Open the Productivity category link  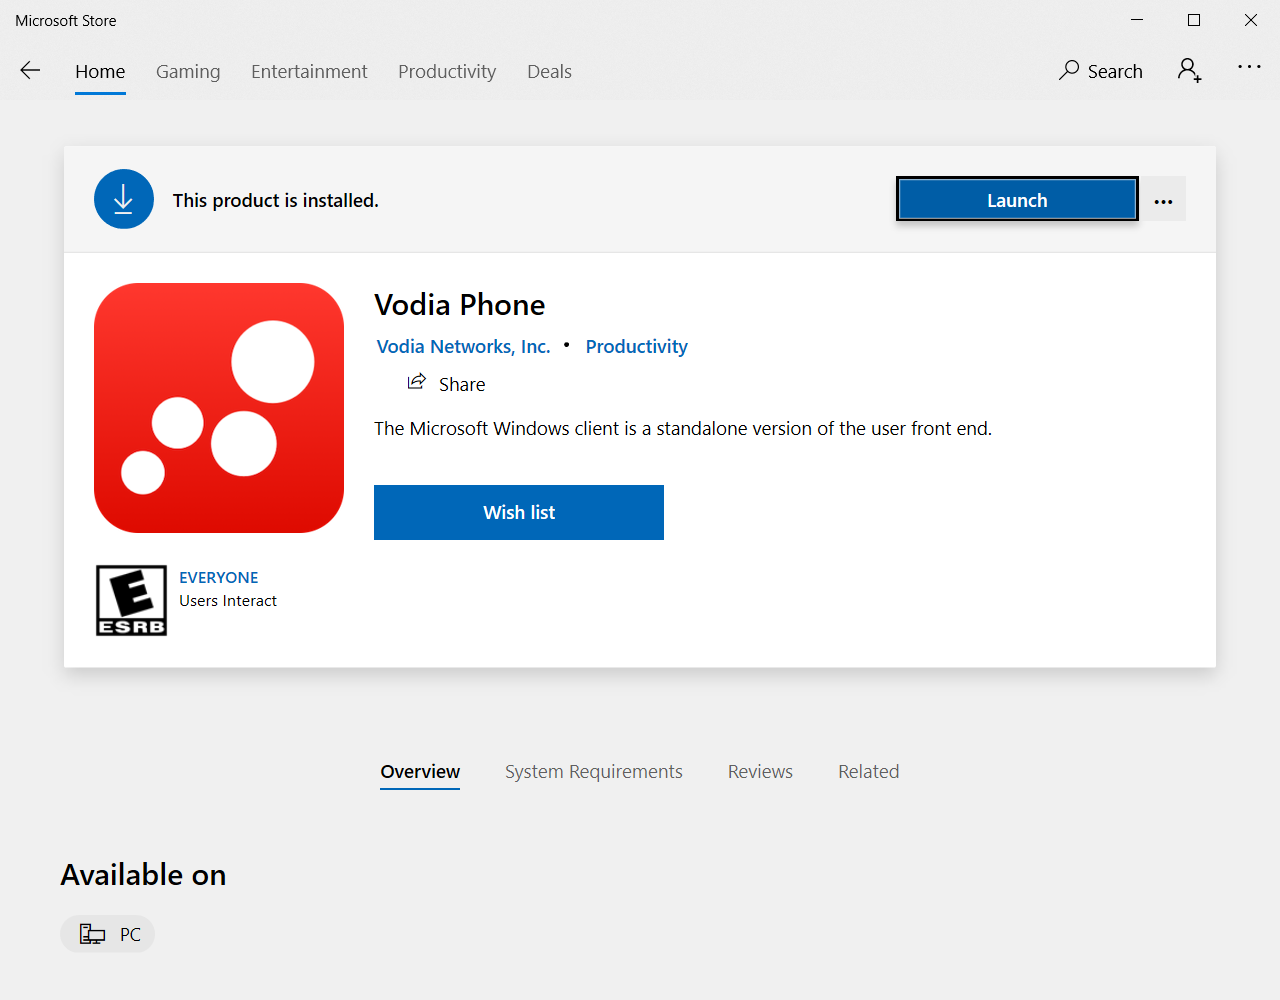[636, 346]
